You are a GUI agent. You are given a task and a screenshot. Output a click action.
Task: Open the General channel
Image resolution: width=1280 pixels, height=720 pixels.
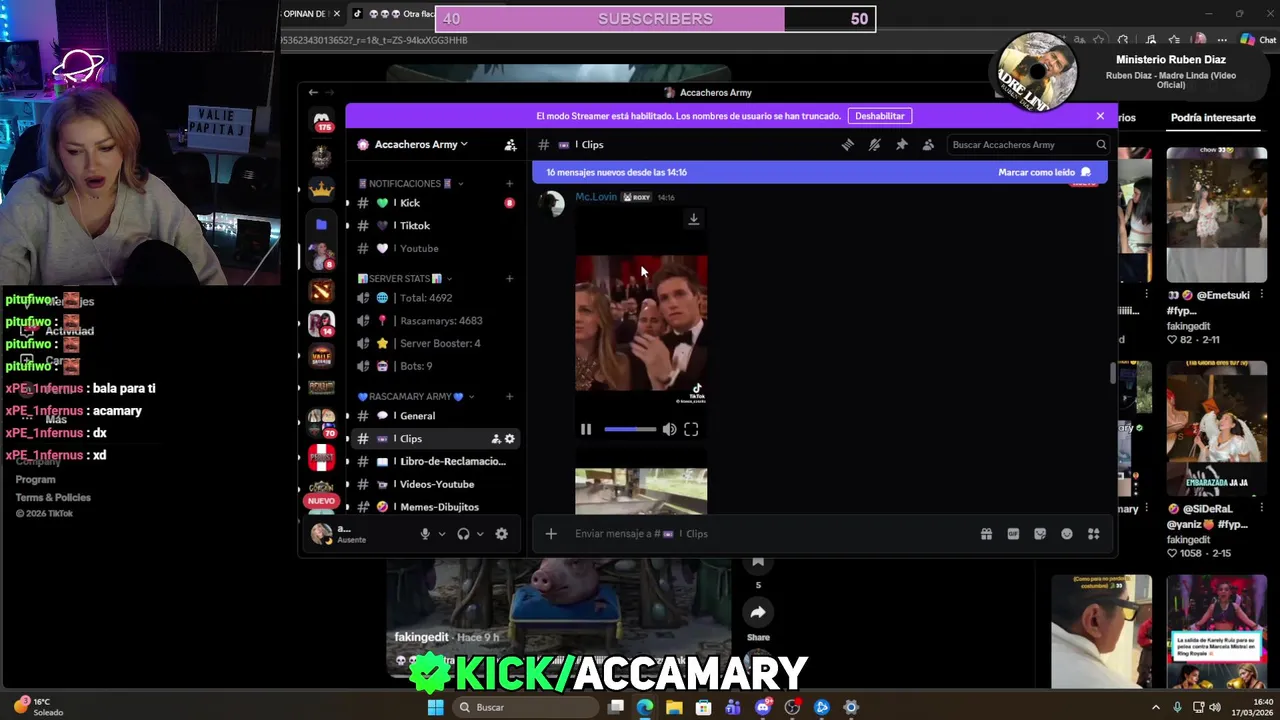coord(436,416)
